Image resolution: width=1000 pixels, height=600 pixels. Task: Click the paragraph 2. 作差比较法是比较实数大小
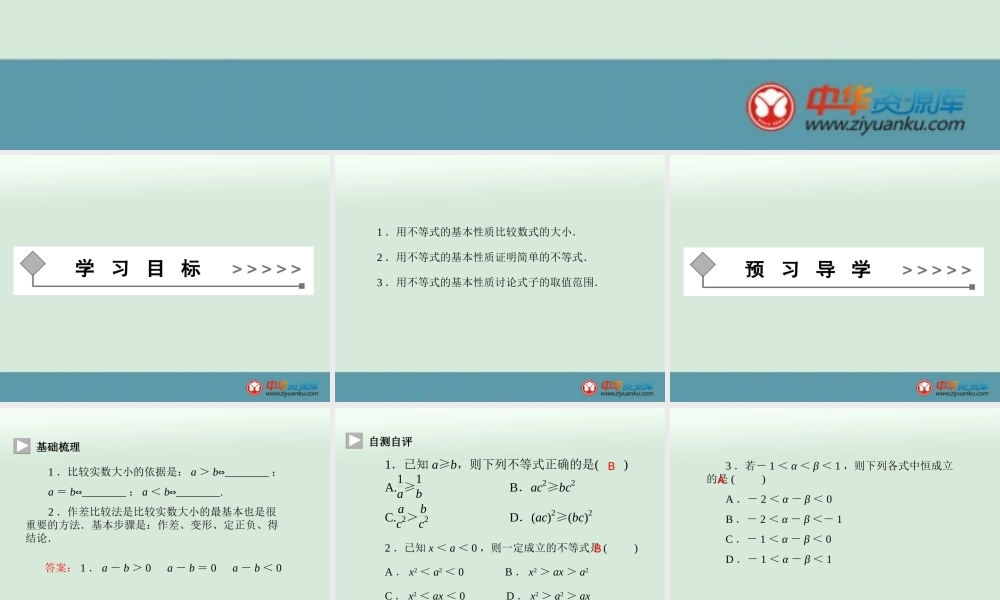click(152, 525)
